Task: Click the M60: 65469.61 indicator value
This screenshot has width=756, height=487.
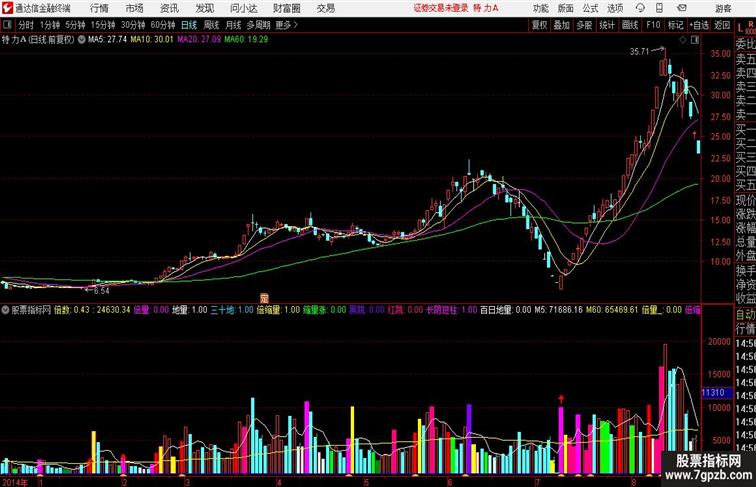Action: [x=612, y=310]
